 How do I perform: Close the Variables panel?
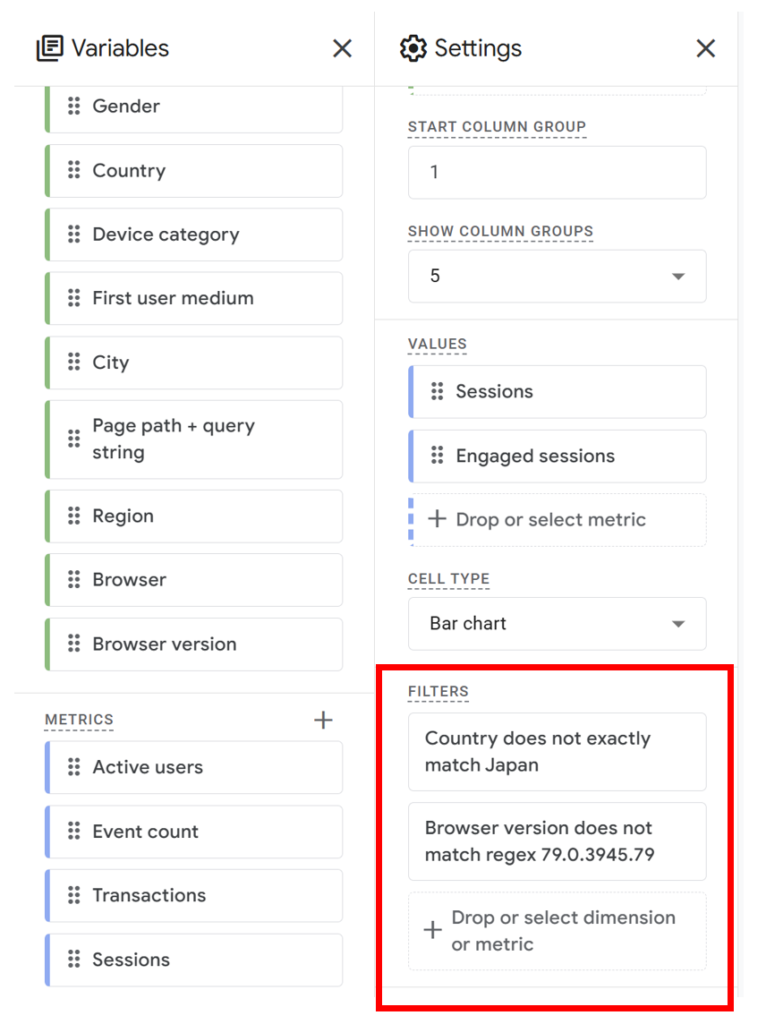[342, 48]
